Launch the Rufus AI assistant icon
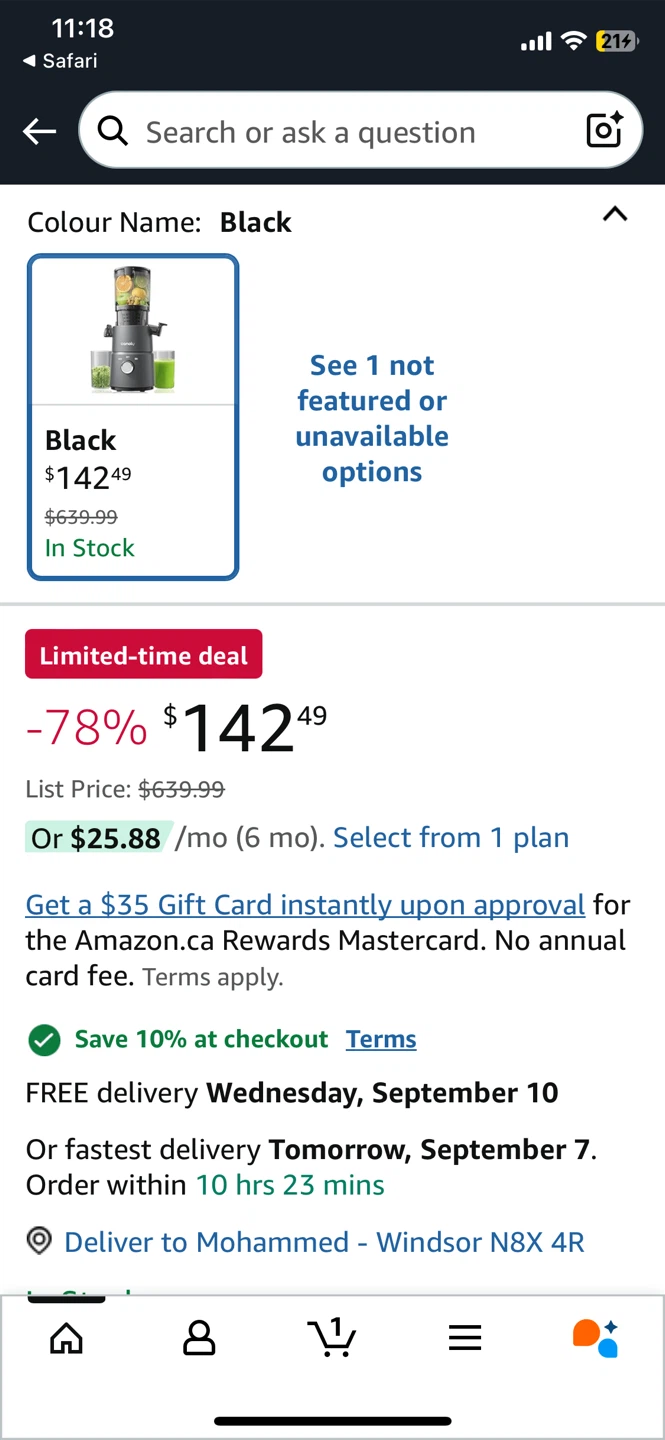665x1440 pixels. [596, 1338]
